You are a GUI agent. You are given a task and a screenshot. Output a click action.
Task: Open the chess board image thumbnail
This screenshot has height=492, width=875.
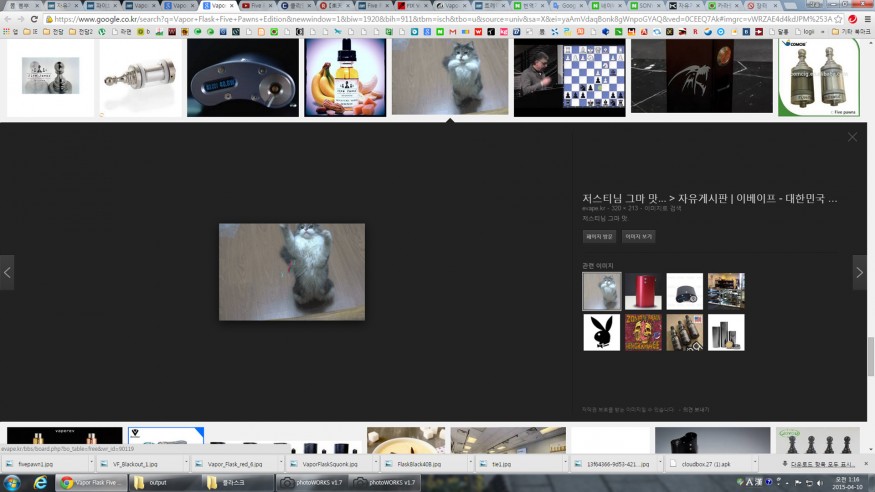point(569,77)
